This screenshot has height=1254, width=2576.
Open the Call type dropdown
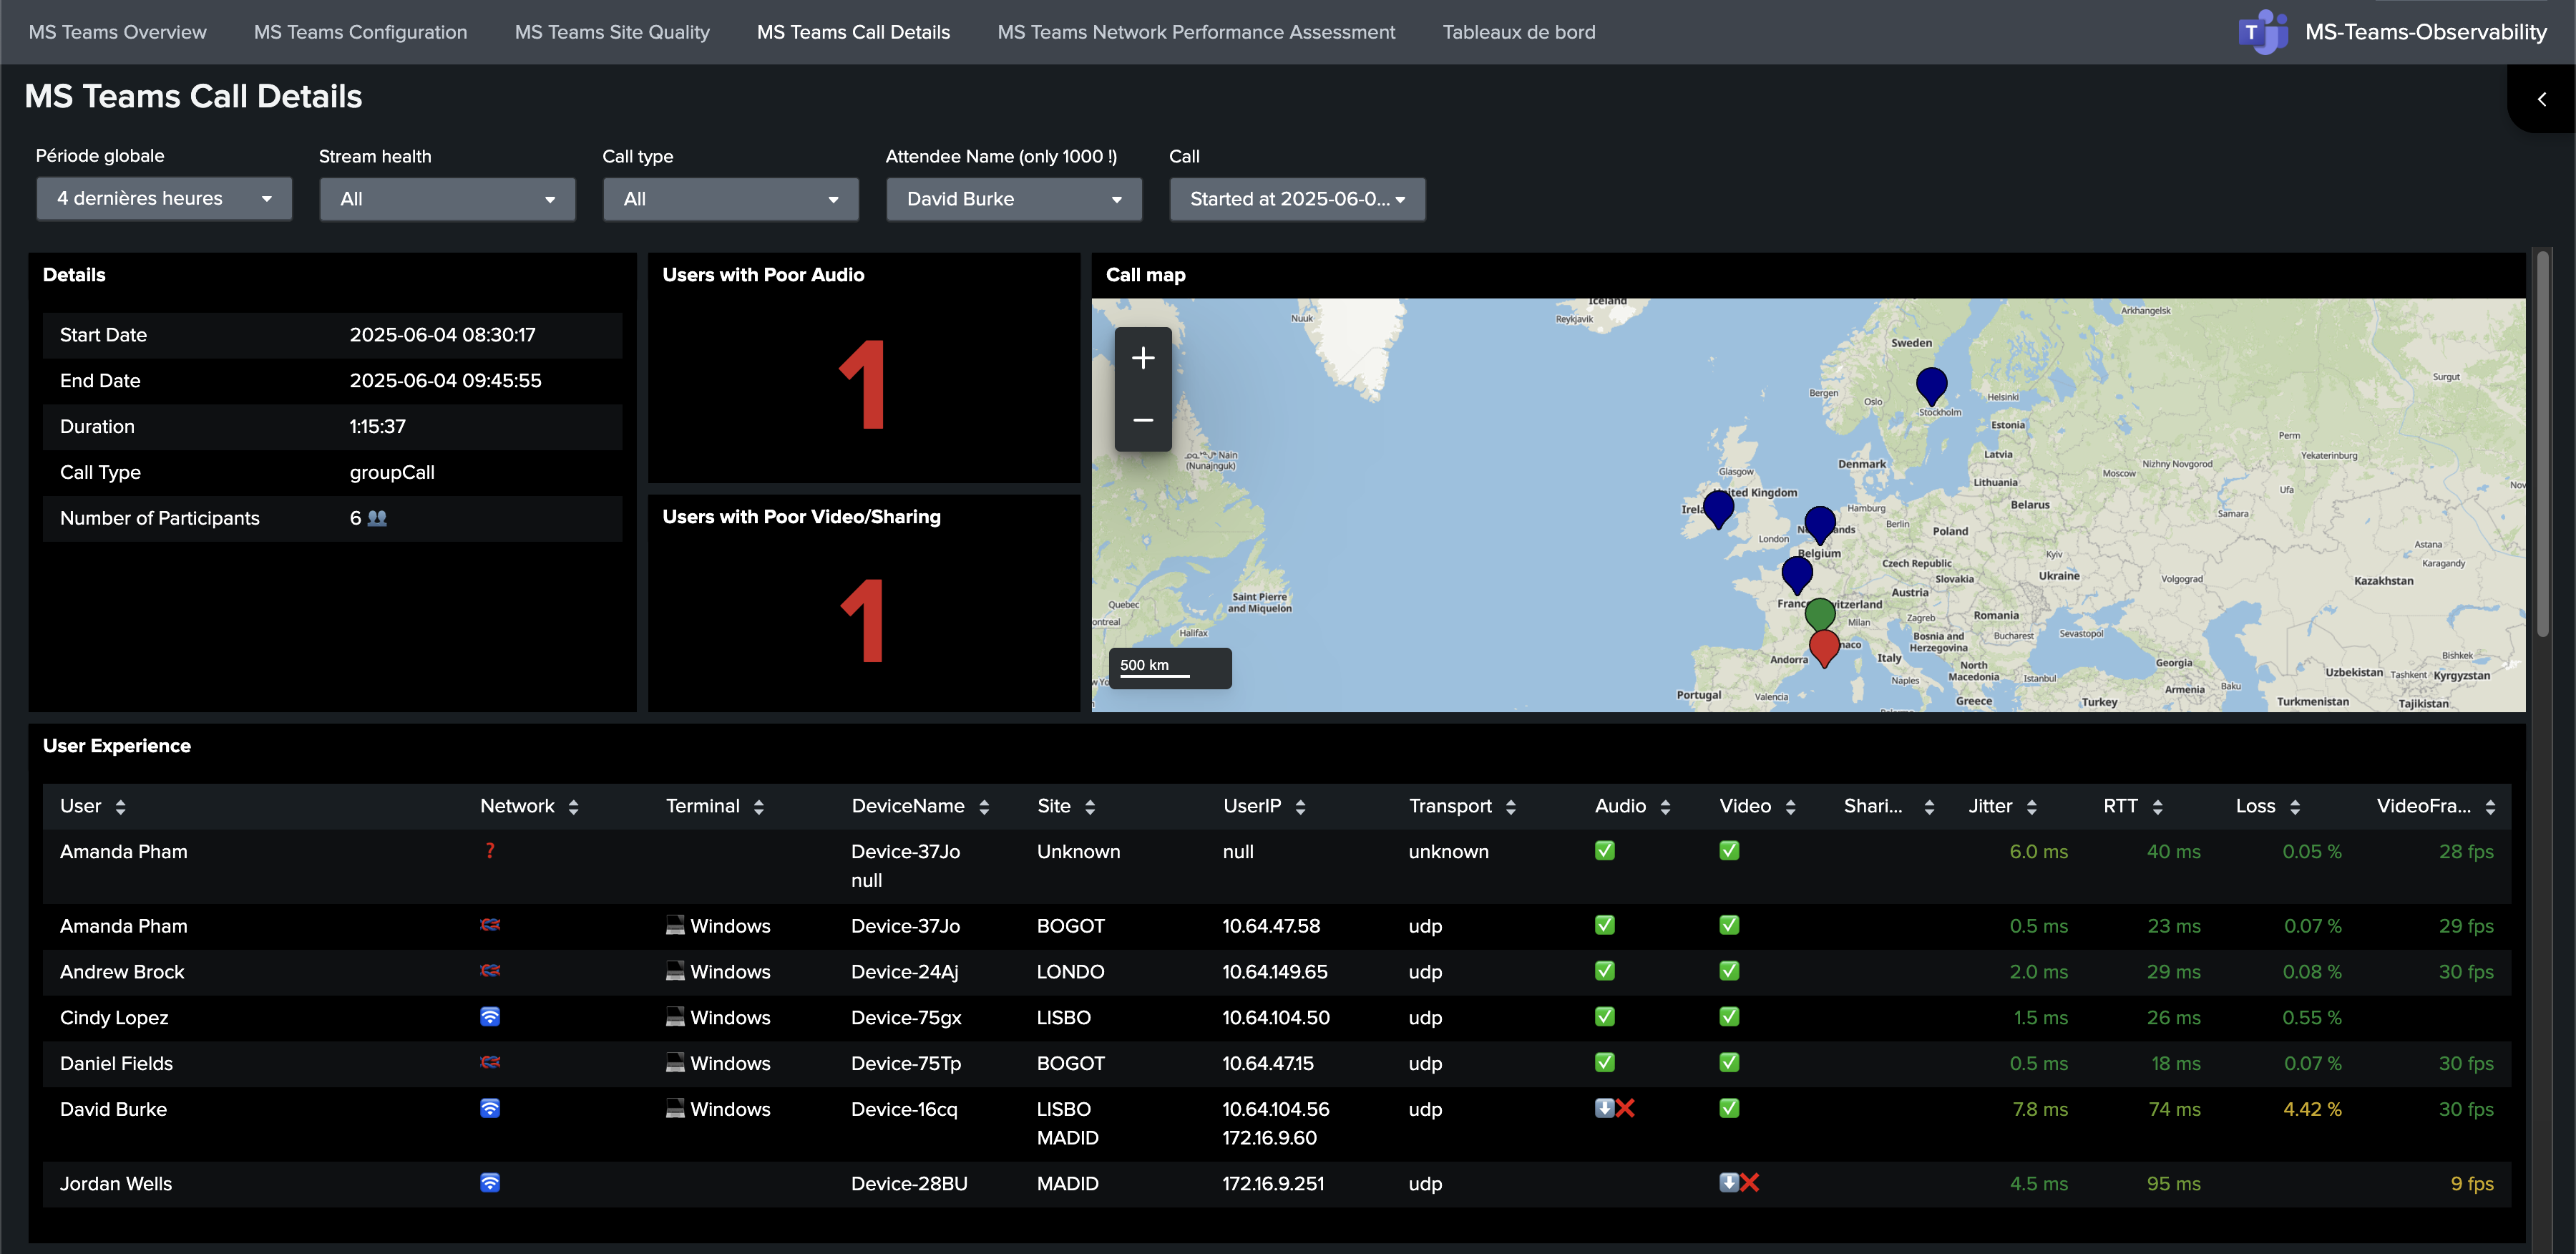pyautogui.click(x=730, y=198)
